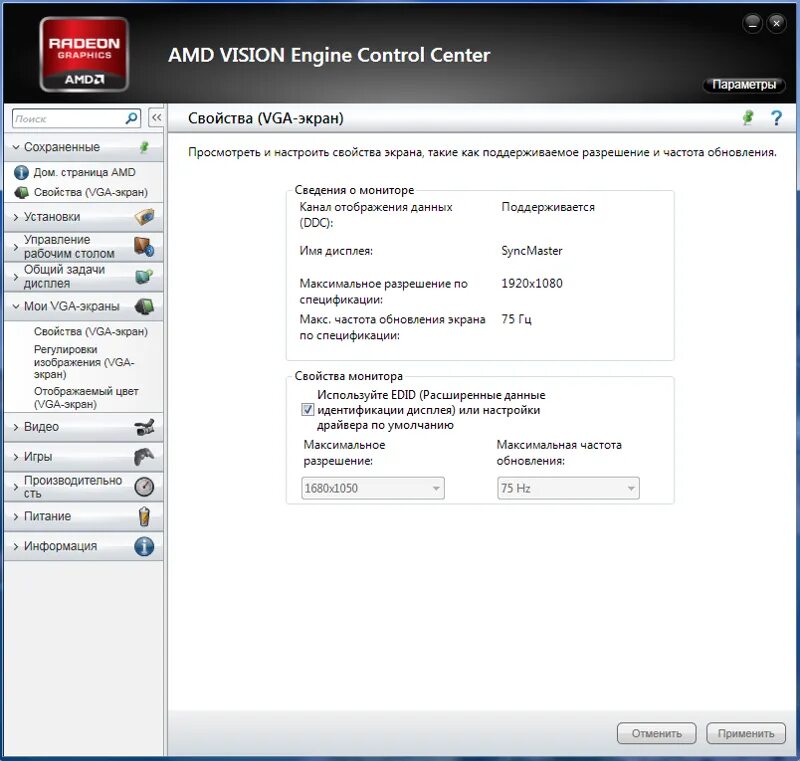The width and height of the screenshot is (800, 761).
Task: Click the monitor icon beside saved Свойства (VGA-экран)
Action: coord(21,192)
